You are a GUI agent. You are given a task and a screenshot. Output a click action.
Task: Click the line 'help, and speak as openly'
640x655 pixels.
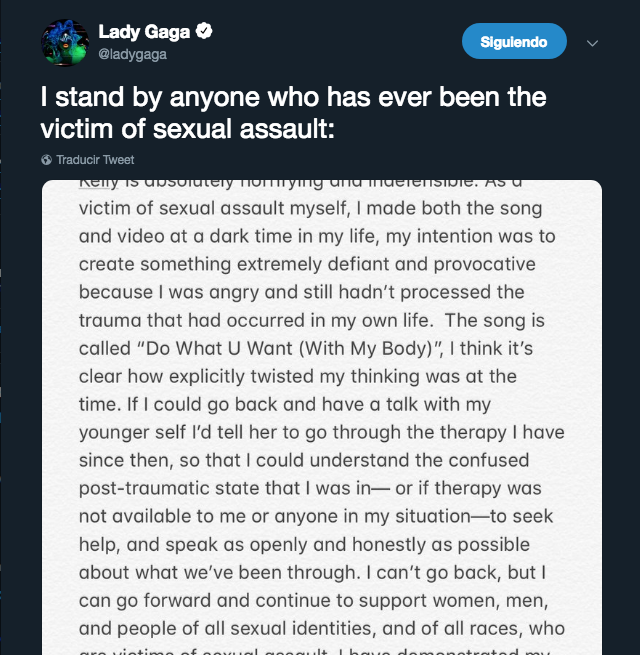(304, 545)
